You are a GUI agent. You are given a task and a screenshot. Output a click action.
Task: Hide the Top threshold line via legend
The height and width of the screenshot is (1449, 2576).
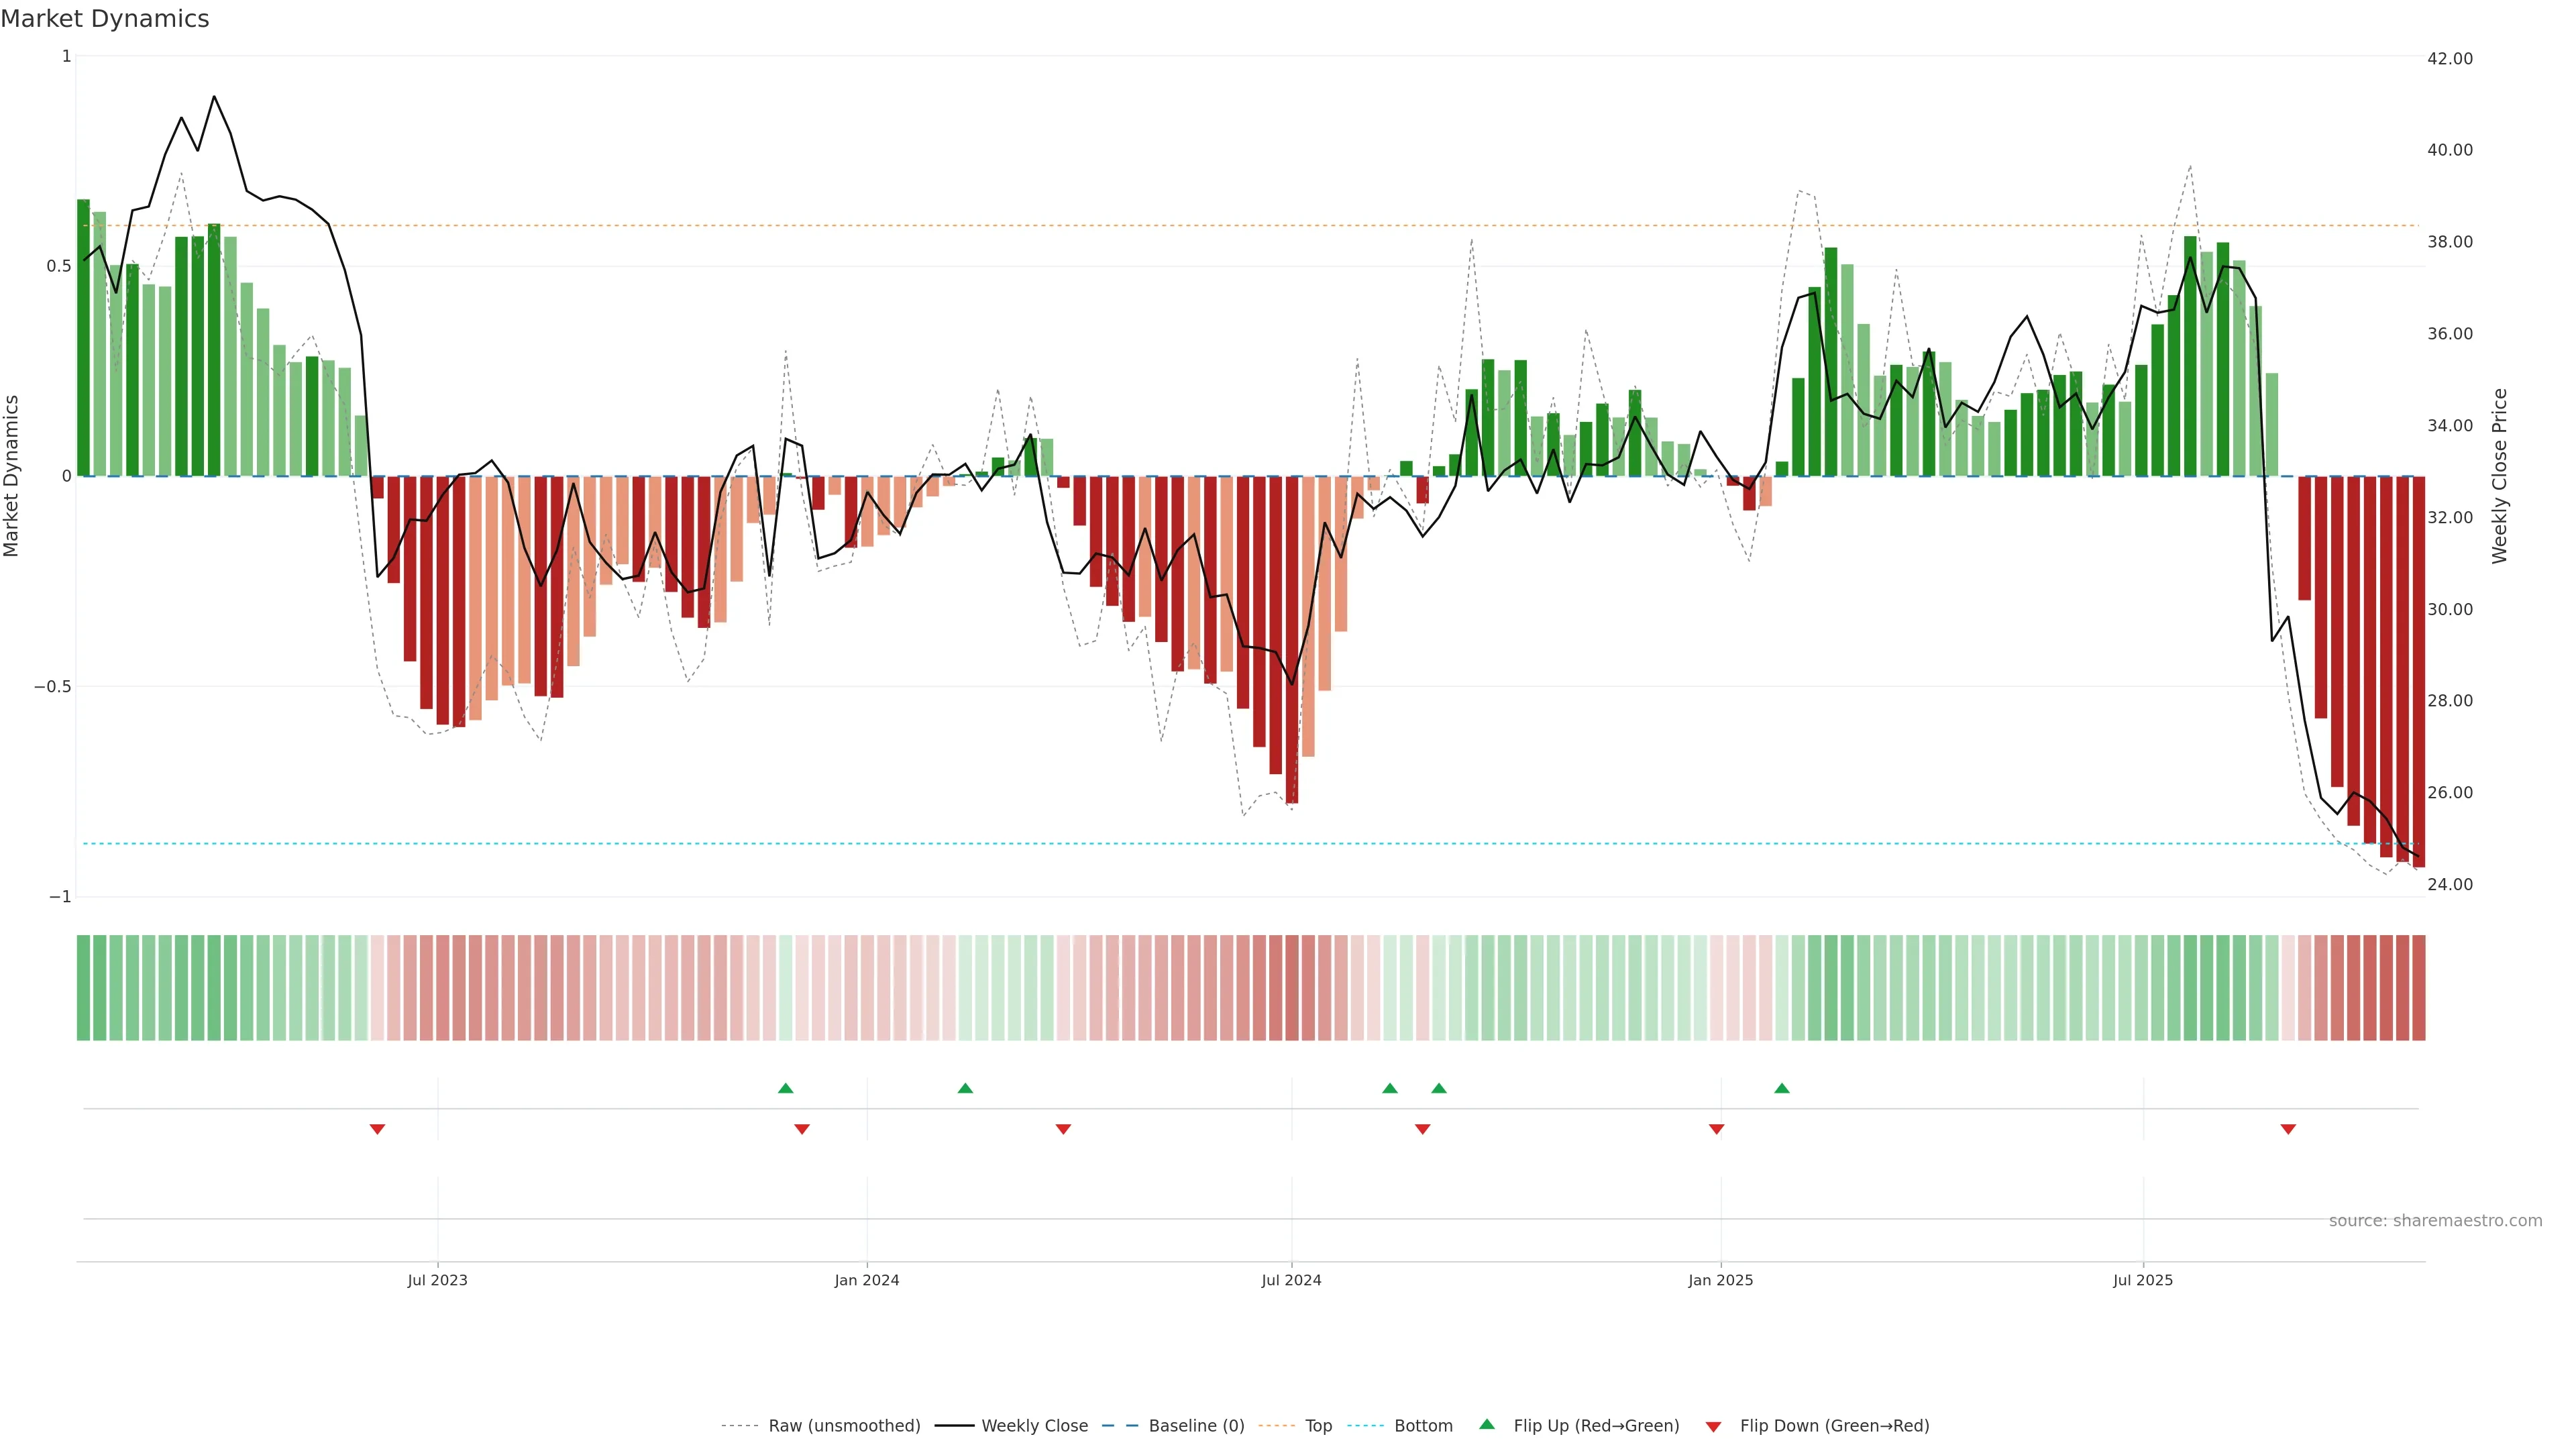click(1317, 1426)
